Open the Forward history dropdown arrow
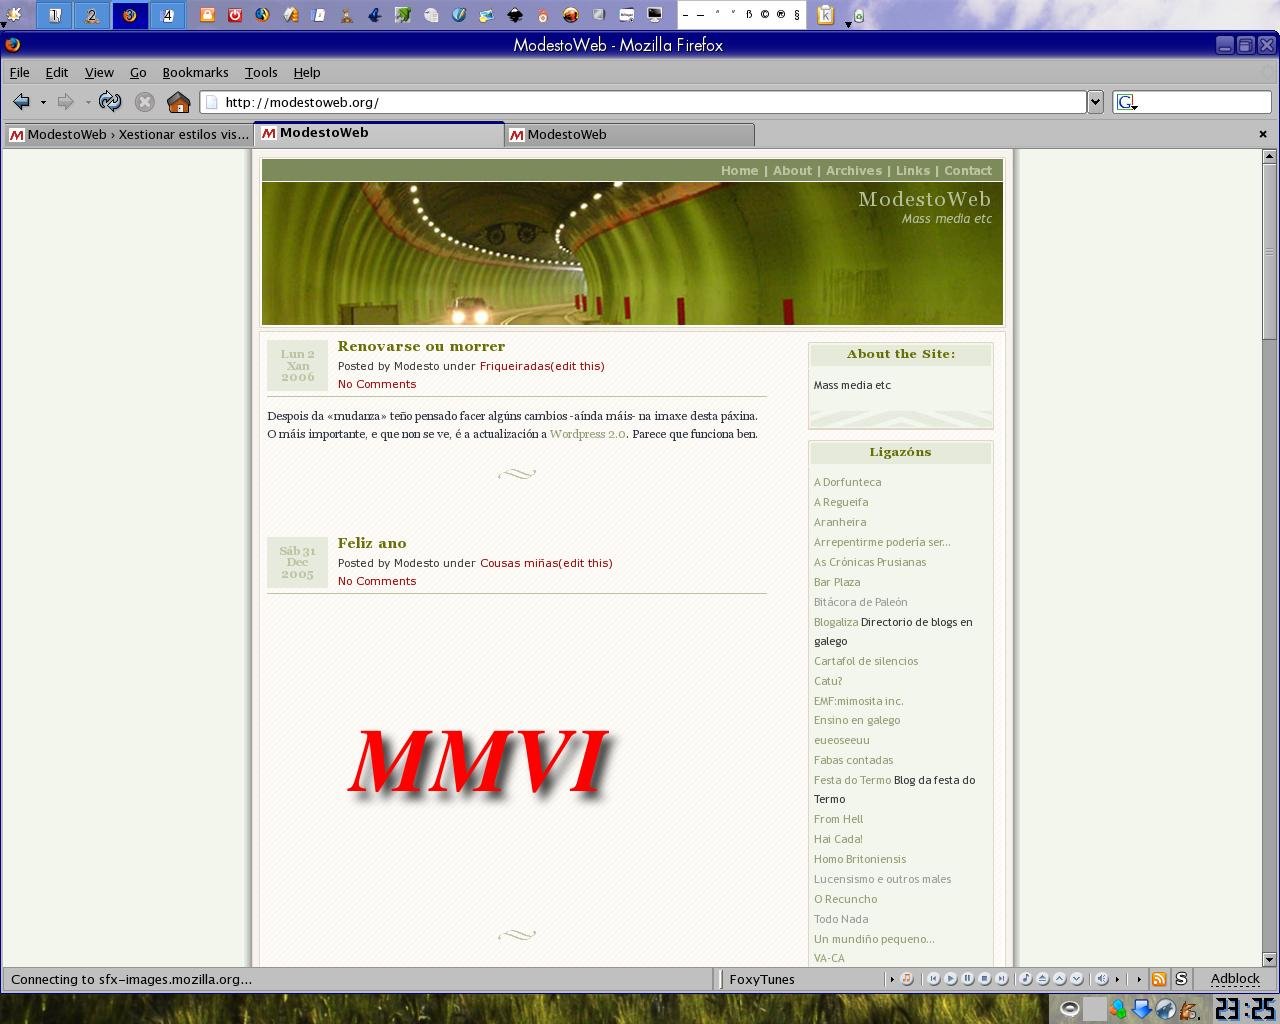This screenshot has height=1024, width=1280. pos(88,103)
